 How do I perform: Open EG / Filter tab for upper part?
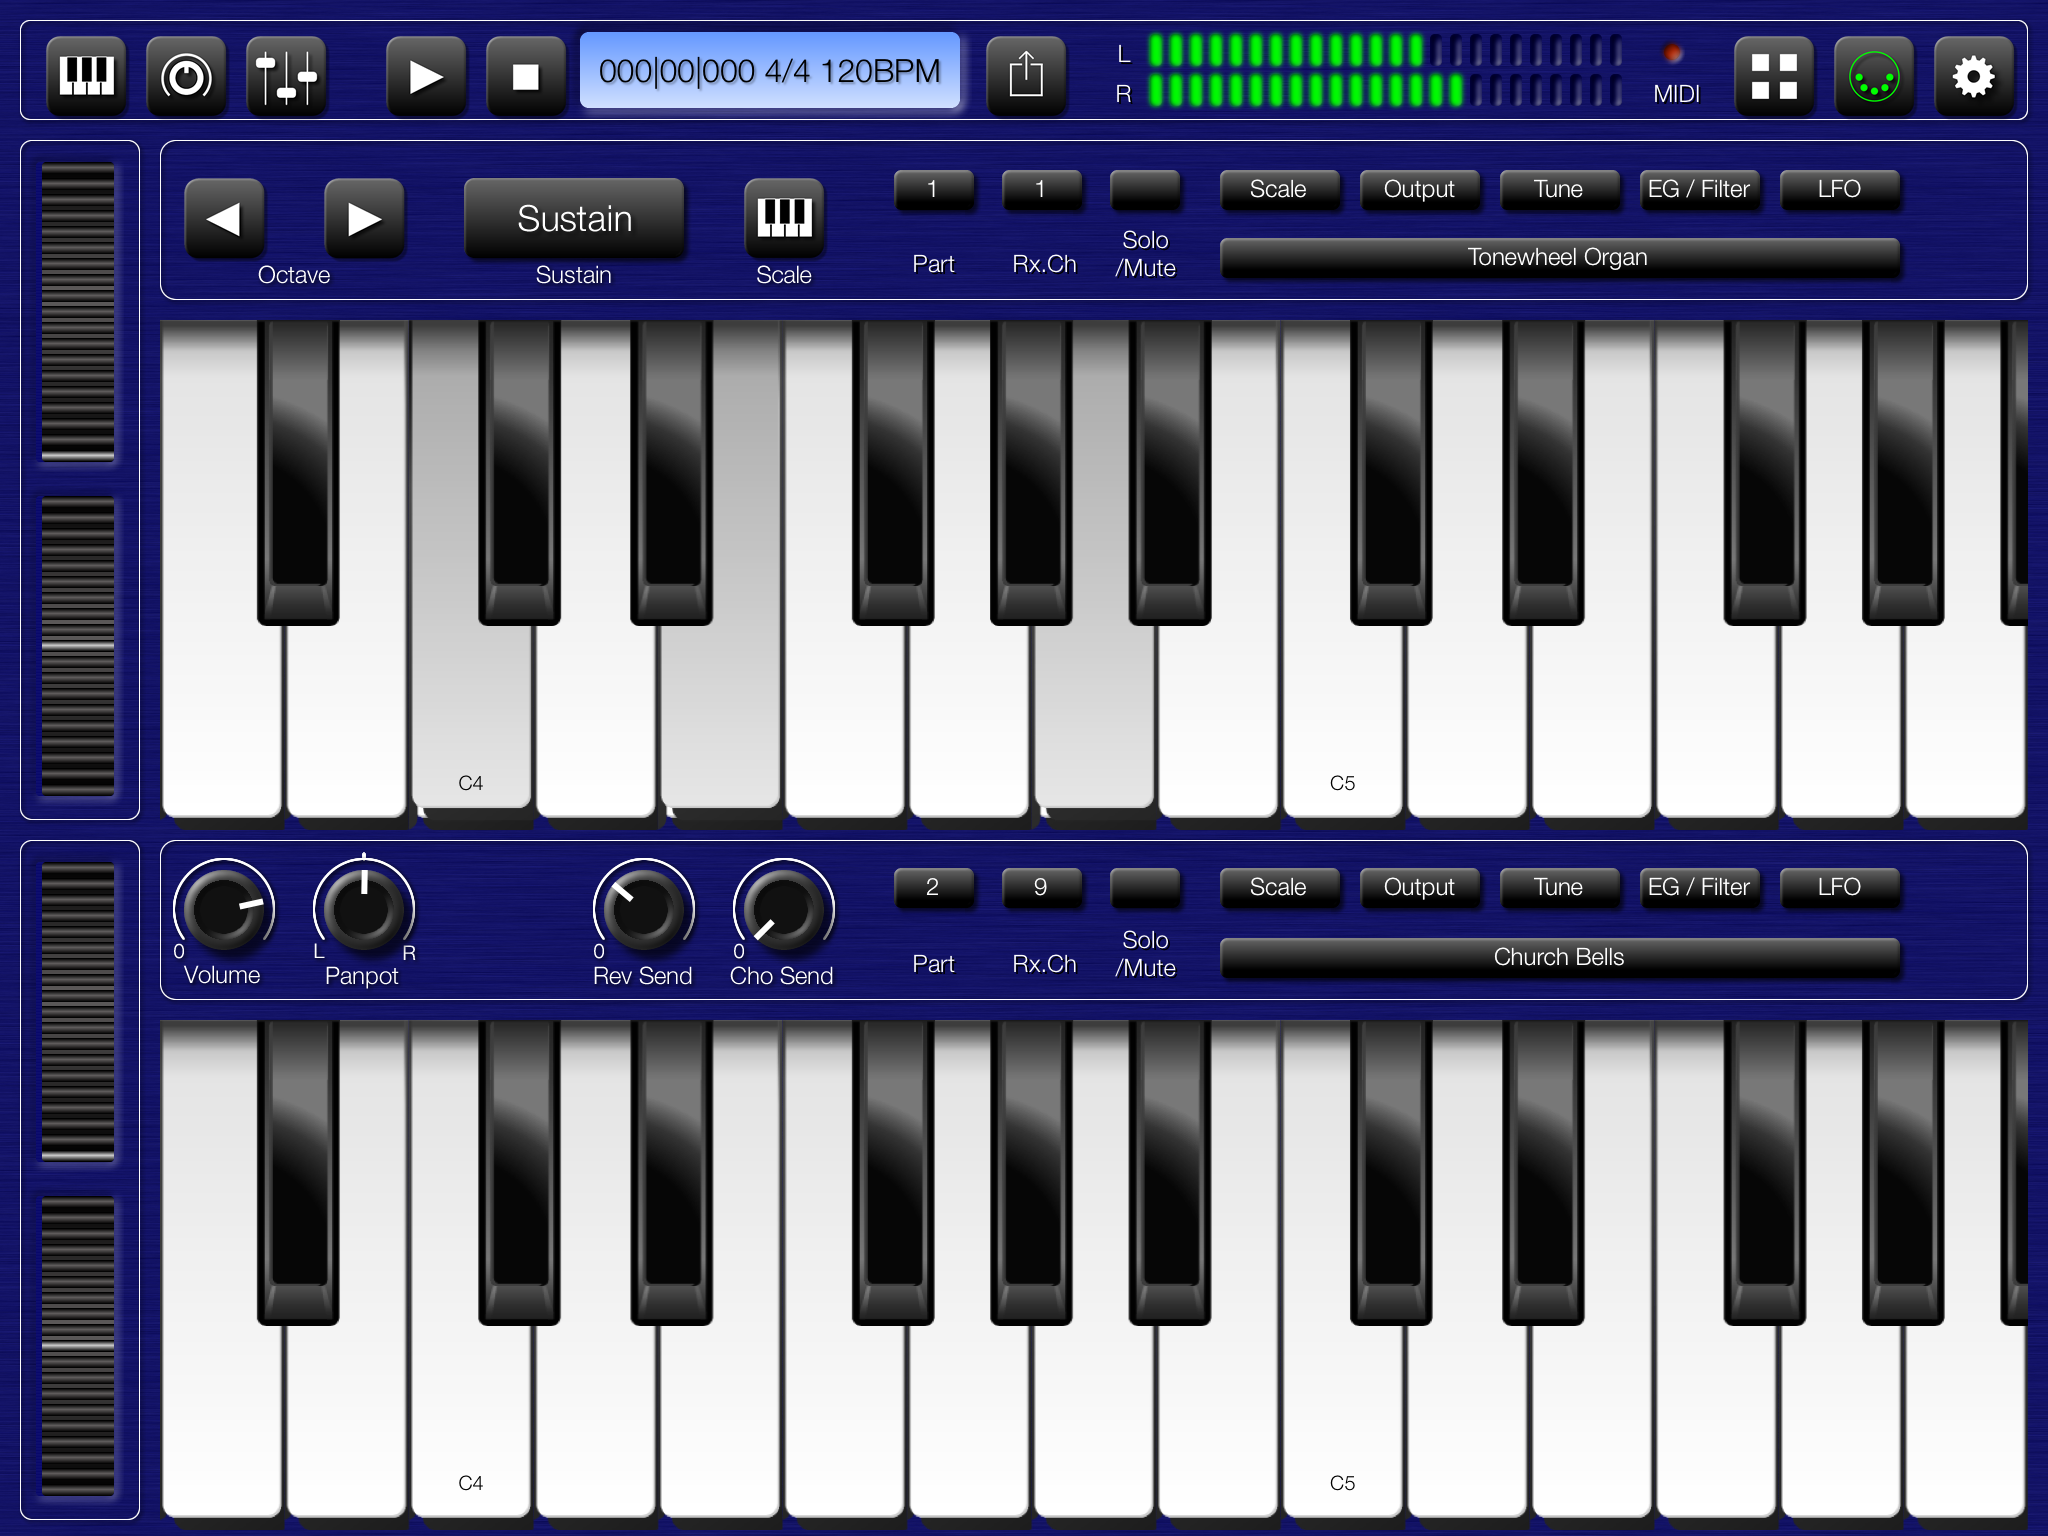1699,190
